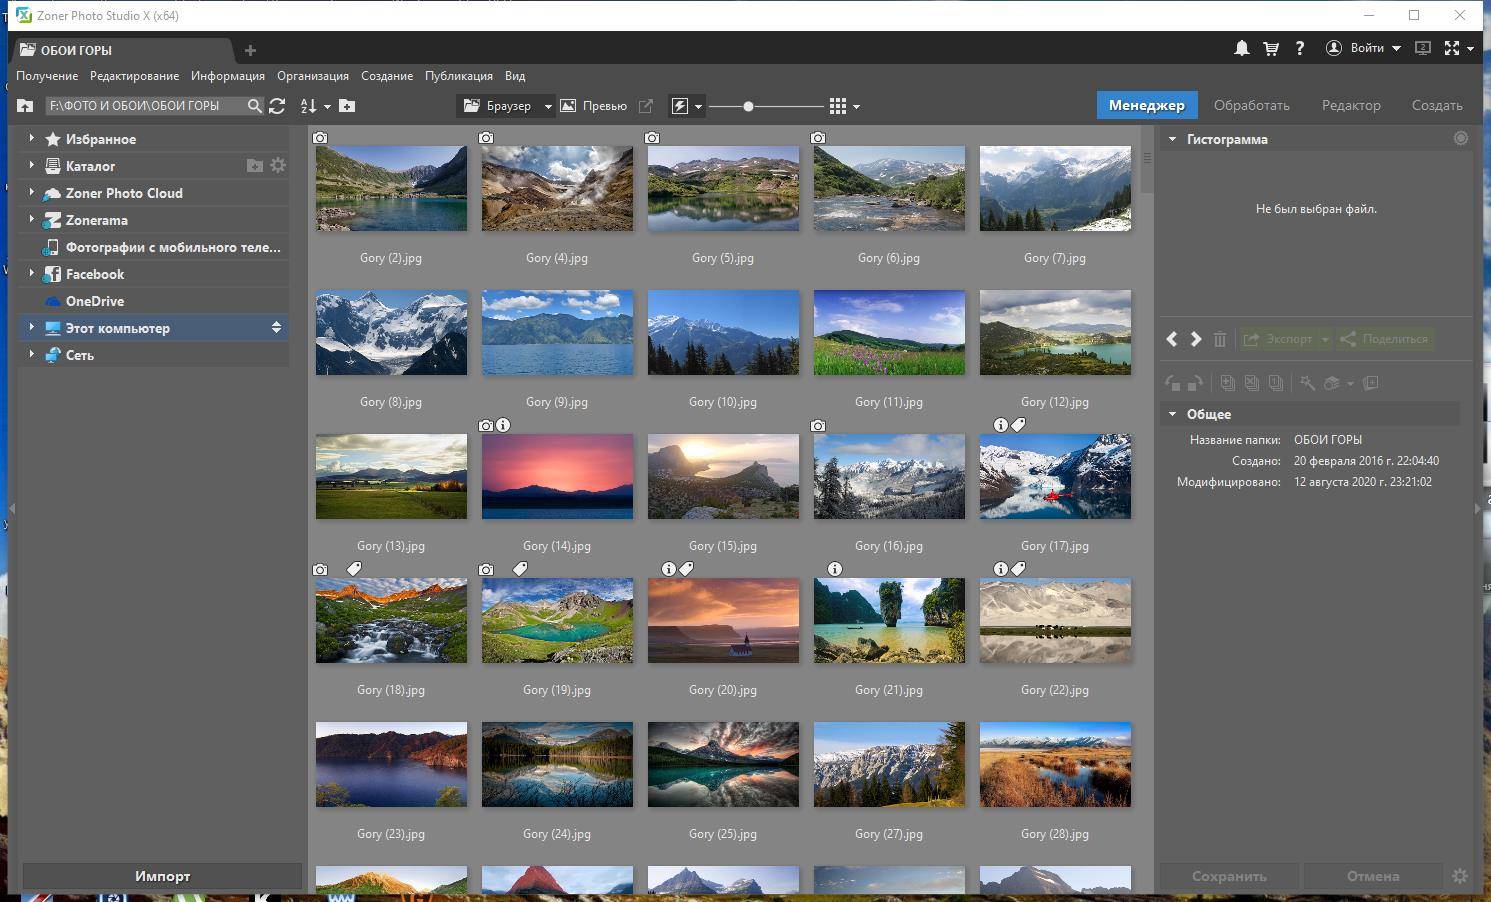Open help question mark icon
The image size is (1491, 902).
[1300, 48]
